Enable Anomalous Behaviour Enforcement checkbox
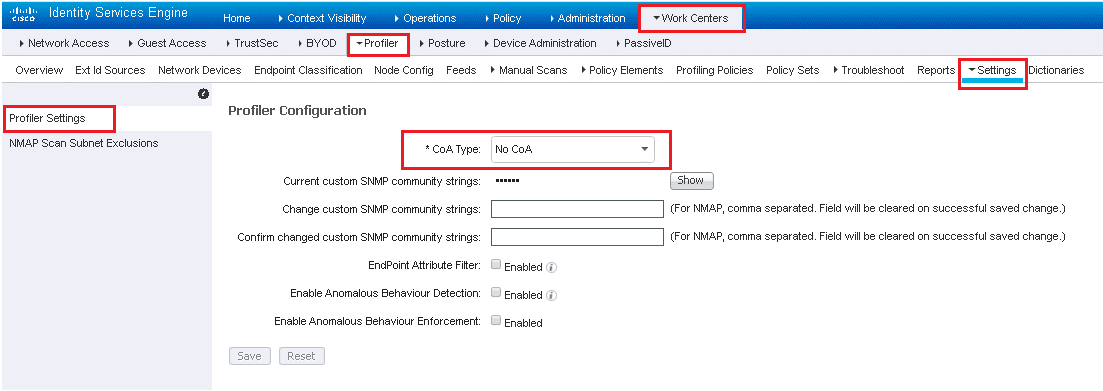The height and width of the screenshot is (391, 1103). tap(496, 321)
